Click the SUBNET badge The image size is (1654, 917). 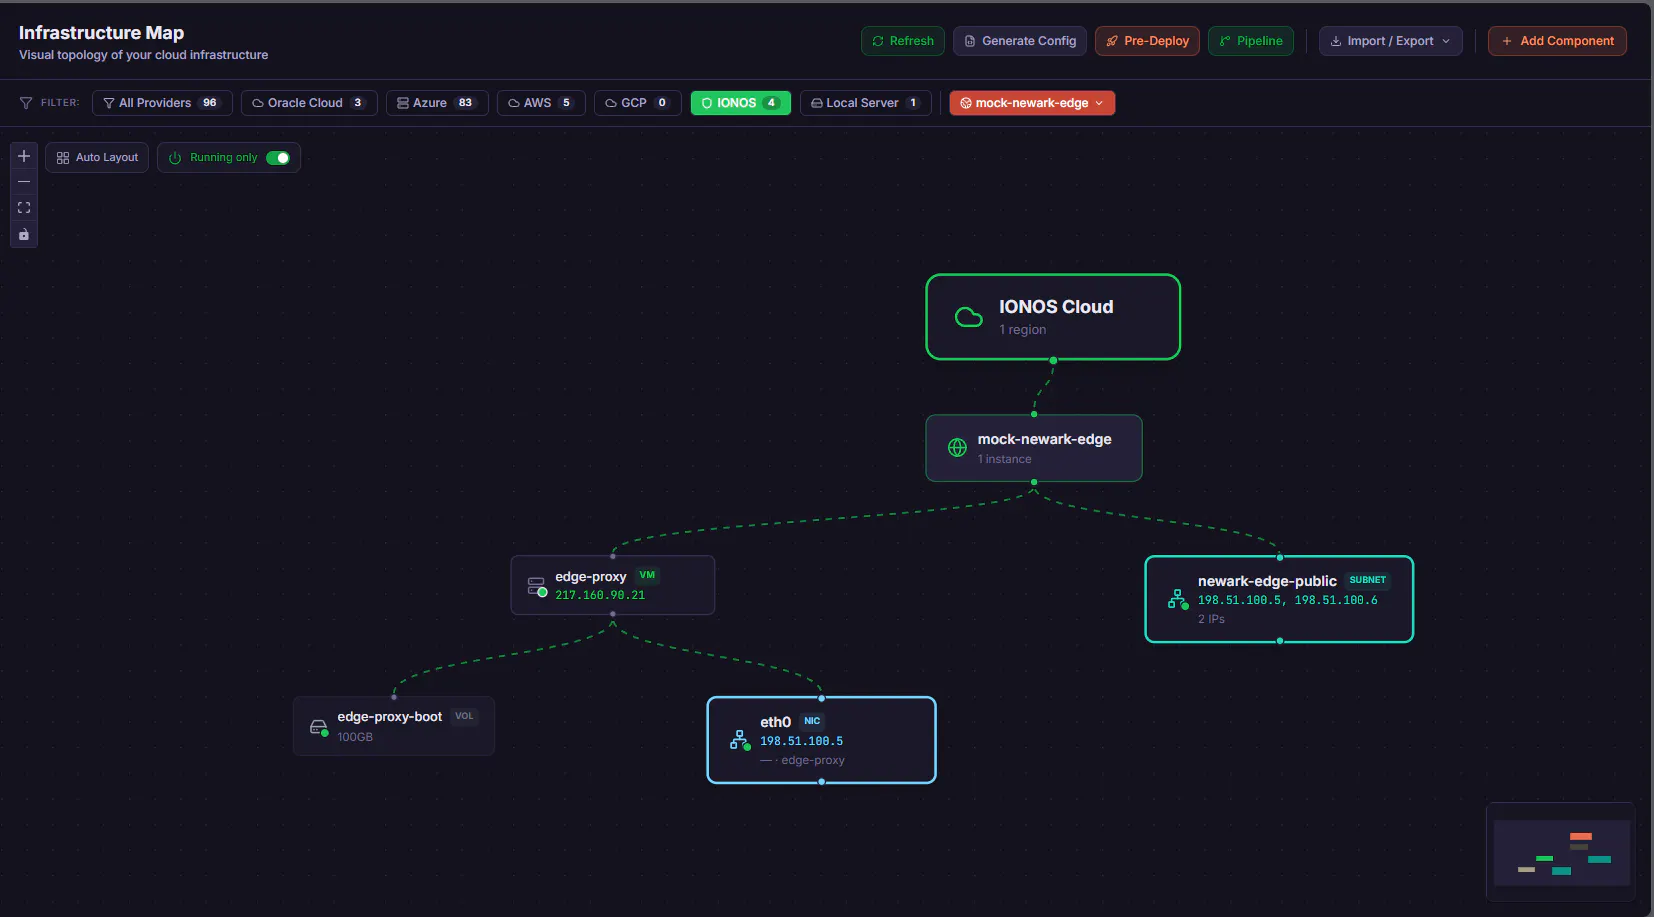coord(1368,580)
